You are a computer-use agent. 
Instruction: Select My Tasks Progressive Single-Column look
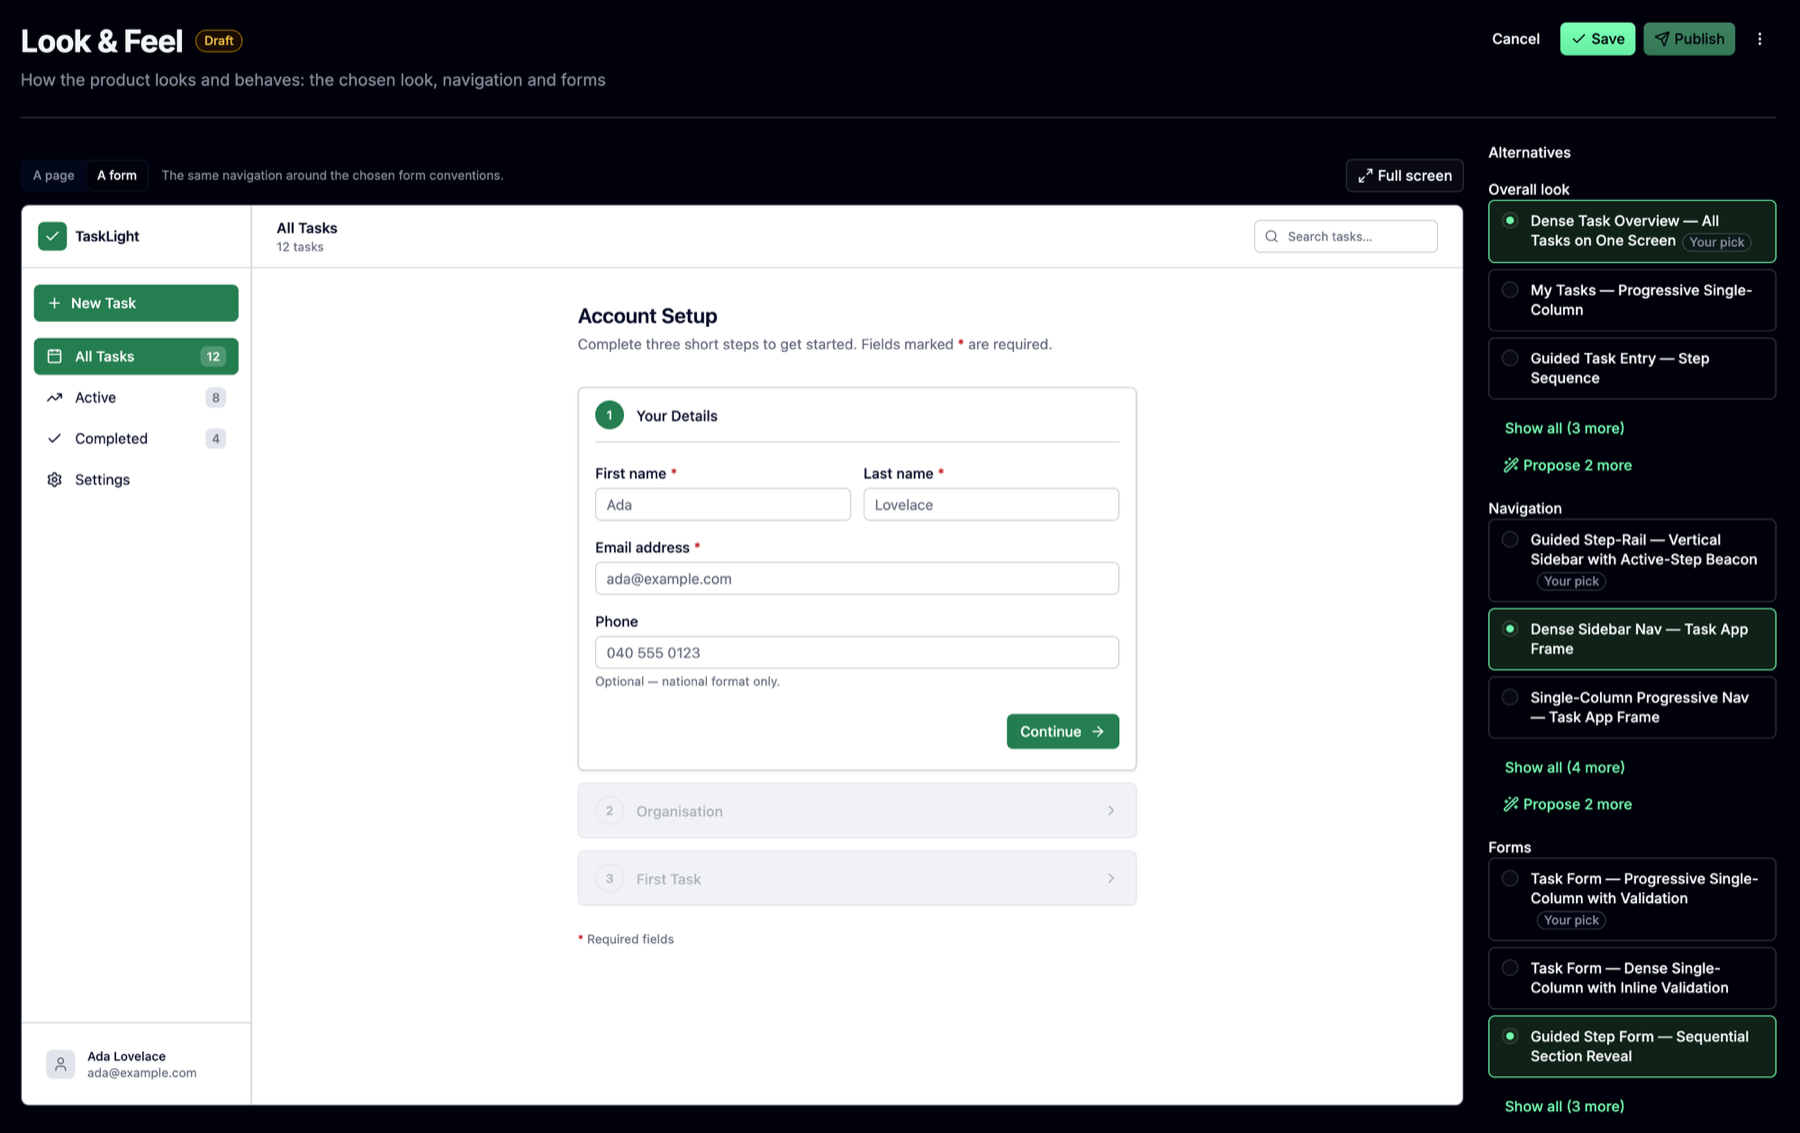[x=1632, y=300]
